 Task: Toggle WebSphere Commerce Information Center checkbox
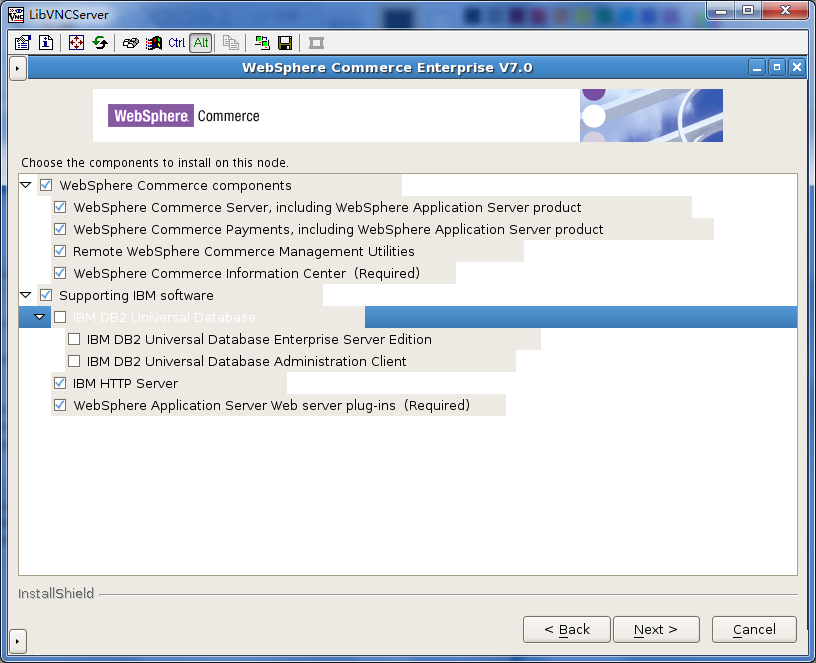60,273
